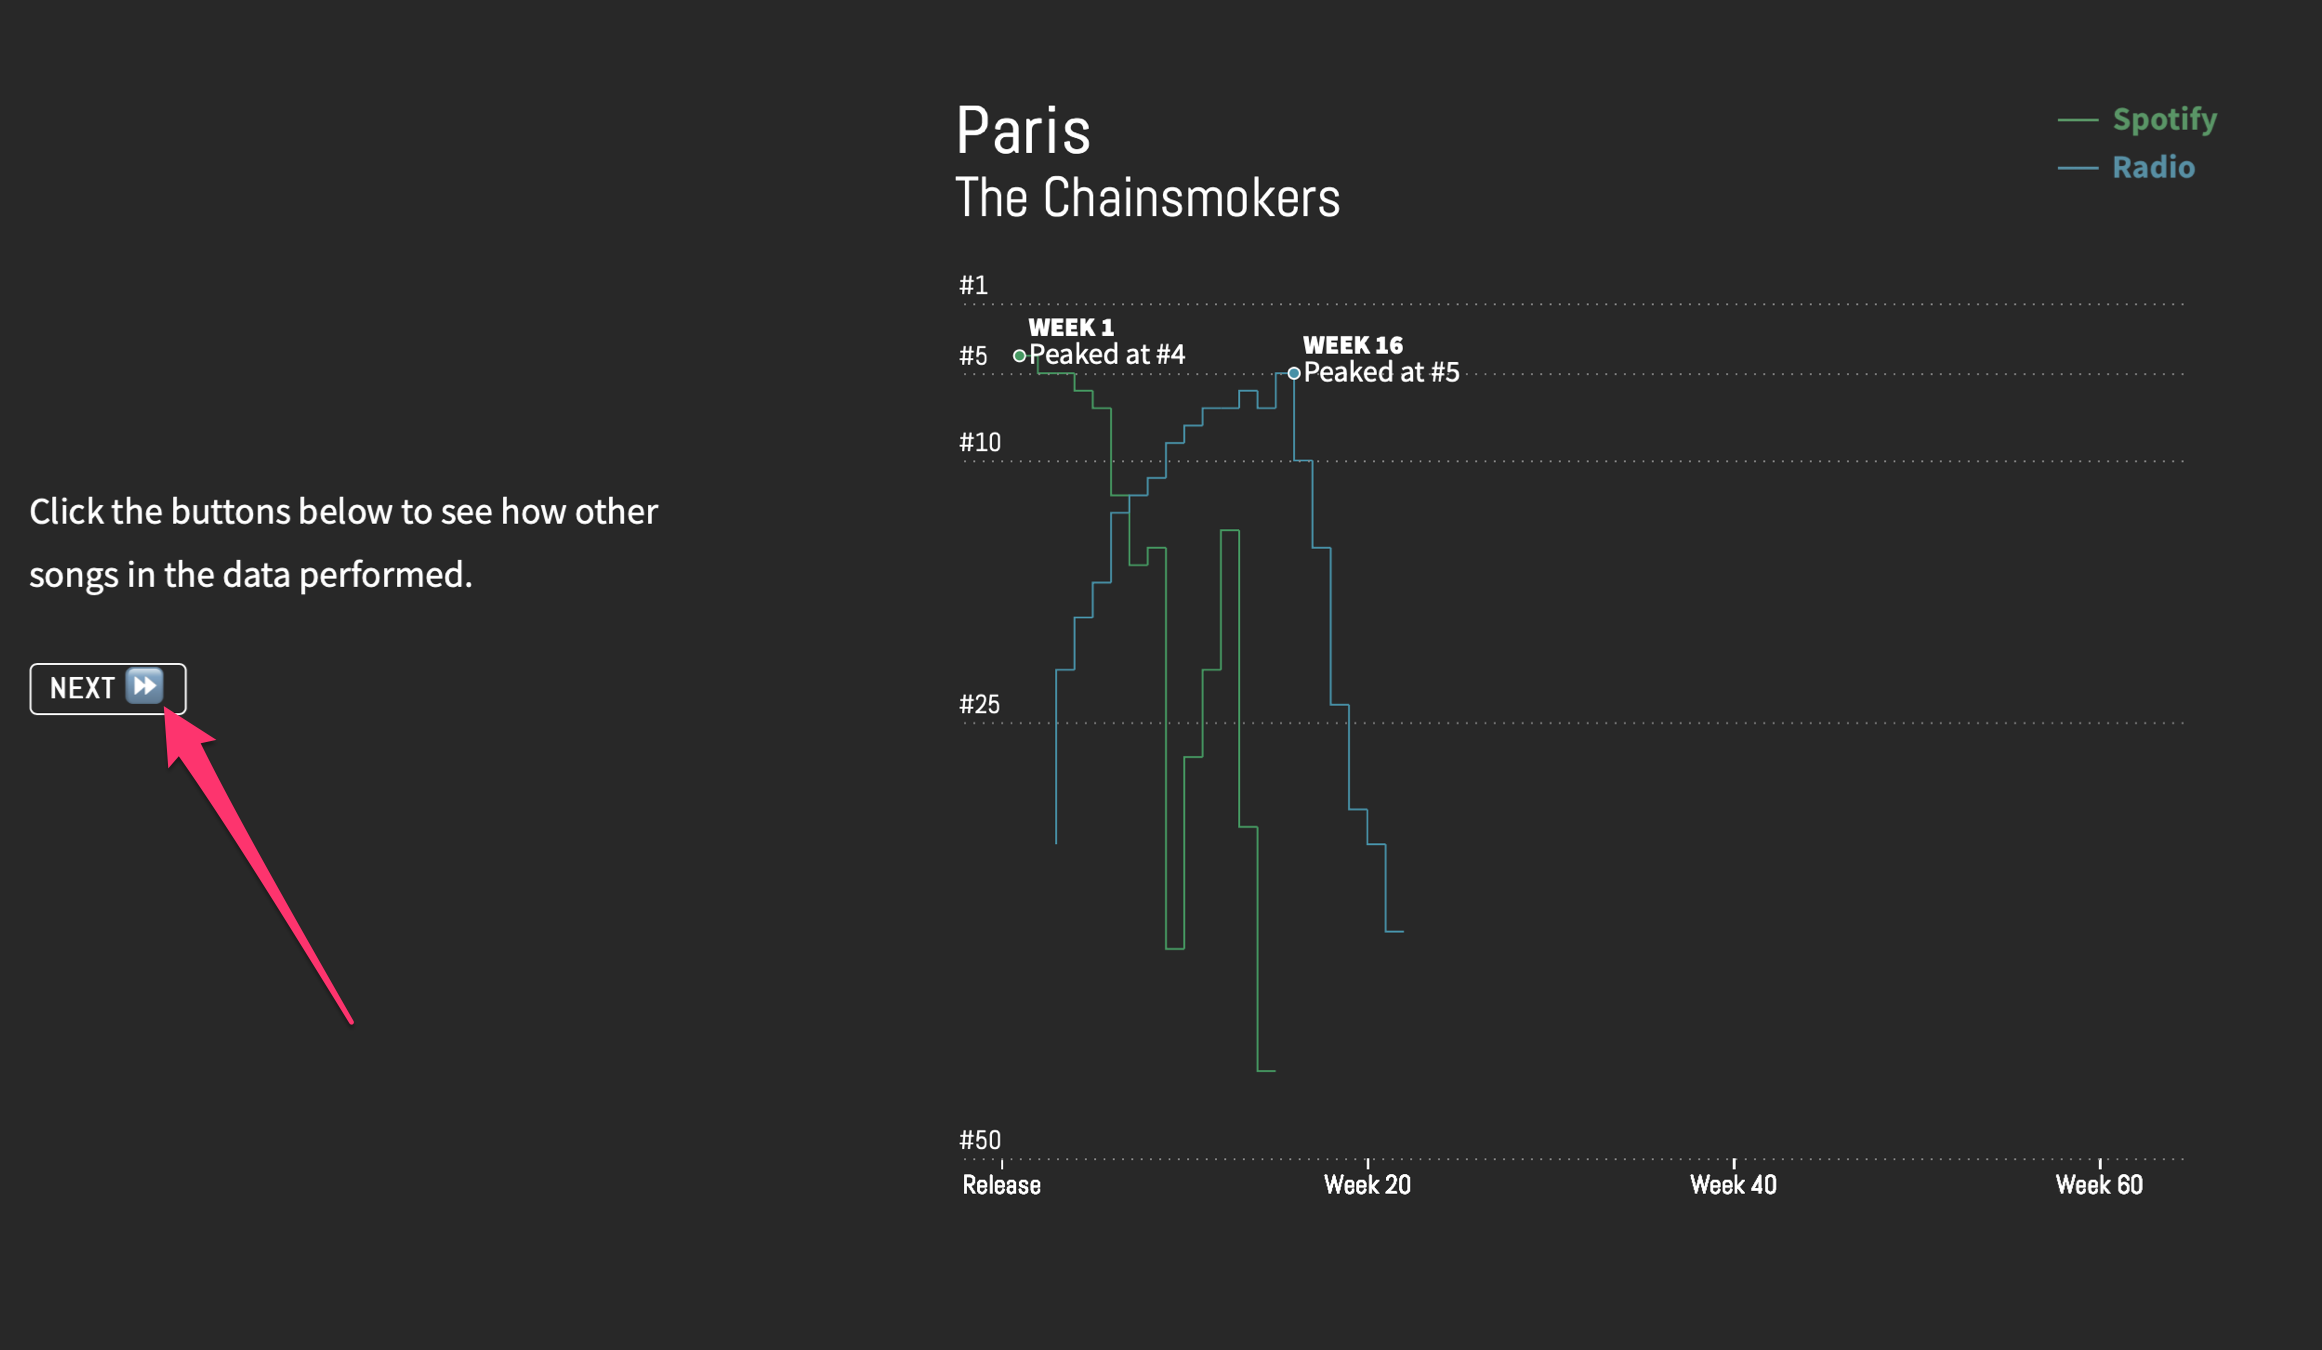Click the 'Peaked at #5' annotation
The image size is (2322, 1350).
tap(1382, 373)
